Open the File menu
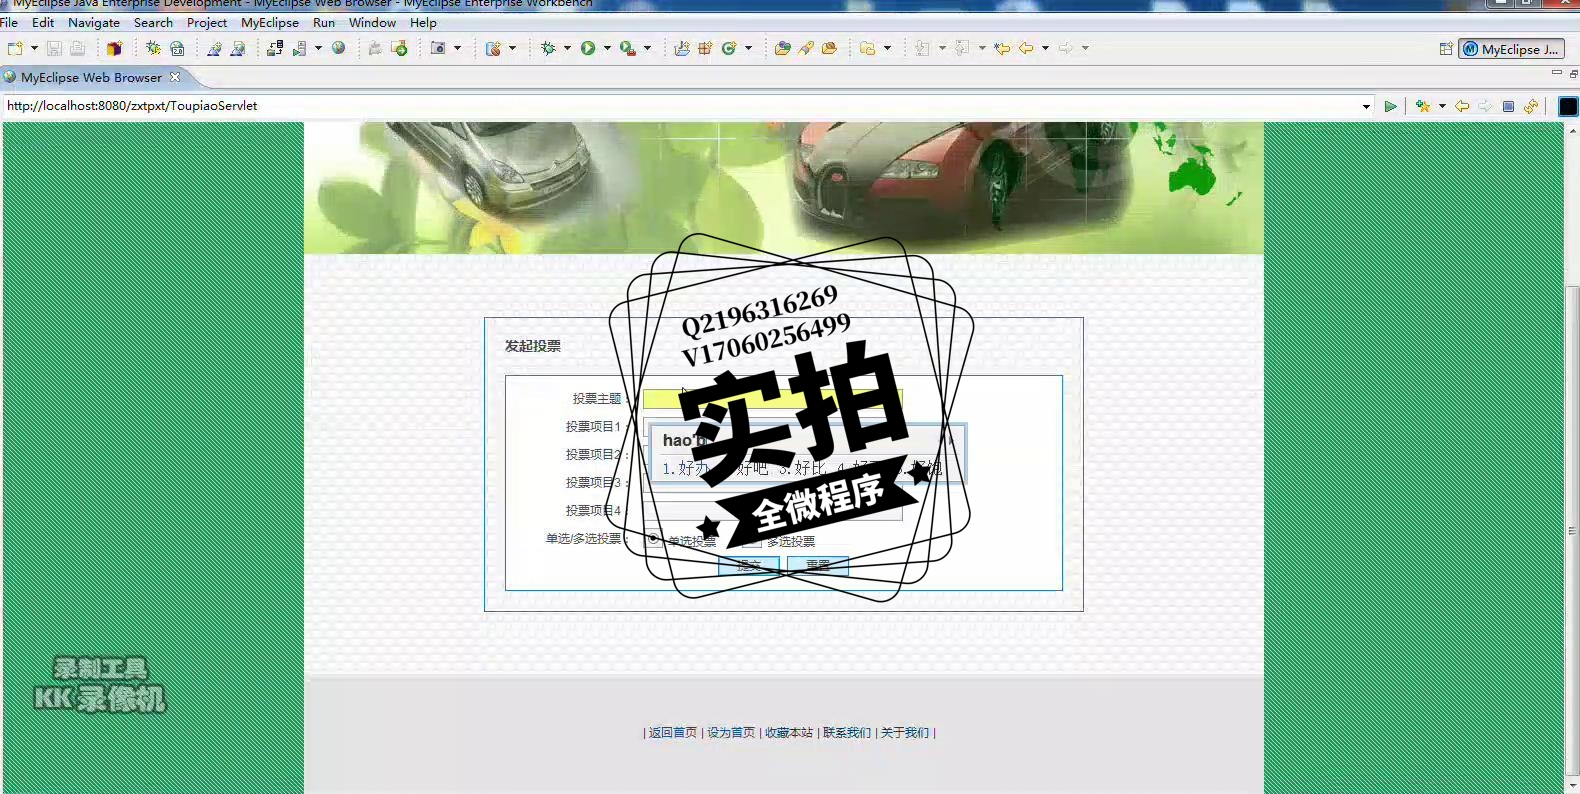The height and width of the screenshot is (794, 1580). tap(9, 22)
